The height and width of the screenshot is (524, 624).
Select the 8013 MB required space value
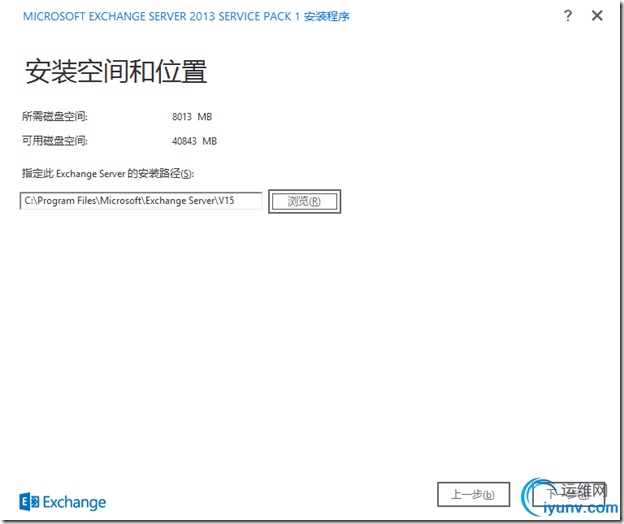point(192,117)
